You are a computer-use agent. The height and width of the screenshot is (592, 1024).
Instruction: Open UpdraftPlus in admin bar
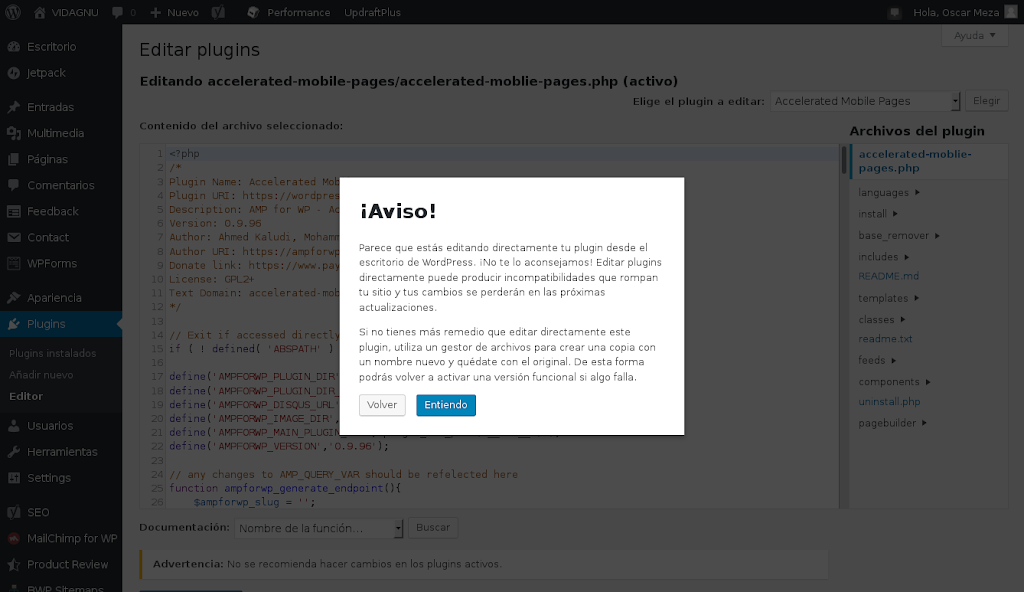(372, 12)
